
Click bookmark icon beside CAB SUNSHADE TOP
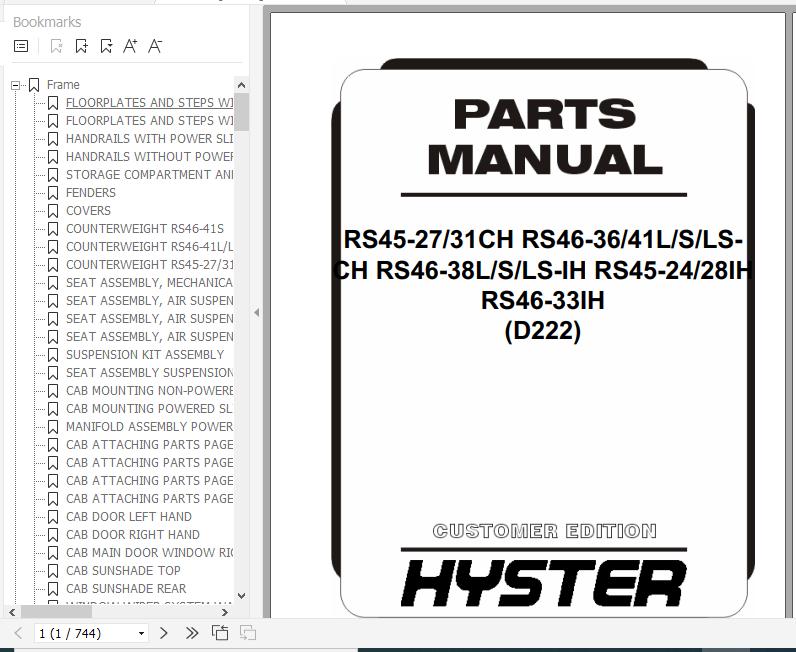(x=53, y=571)
